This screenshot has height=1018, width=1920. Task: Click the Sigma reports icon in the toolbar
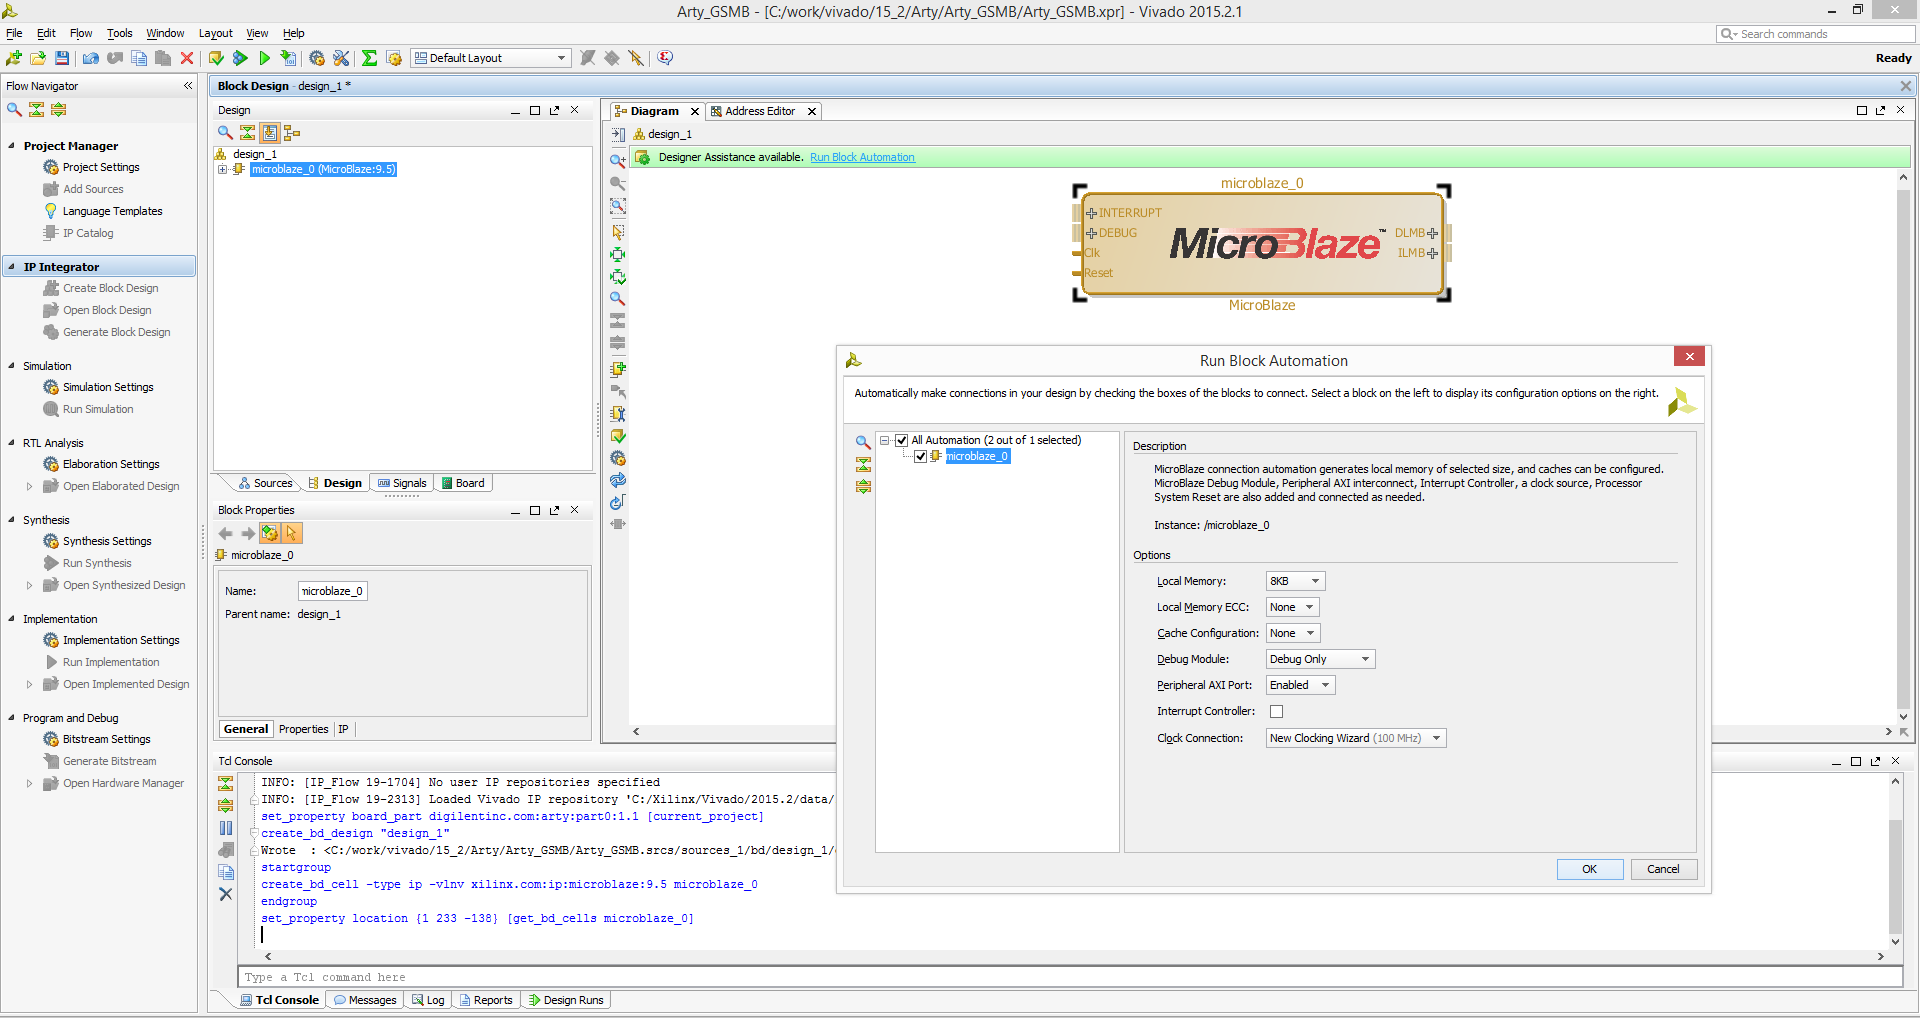coord(369,58)
